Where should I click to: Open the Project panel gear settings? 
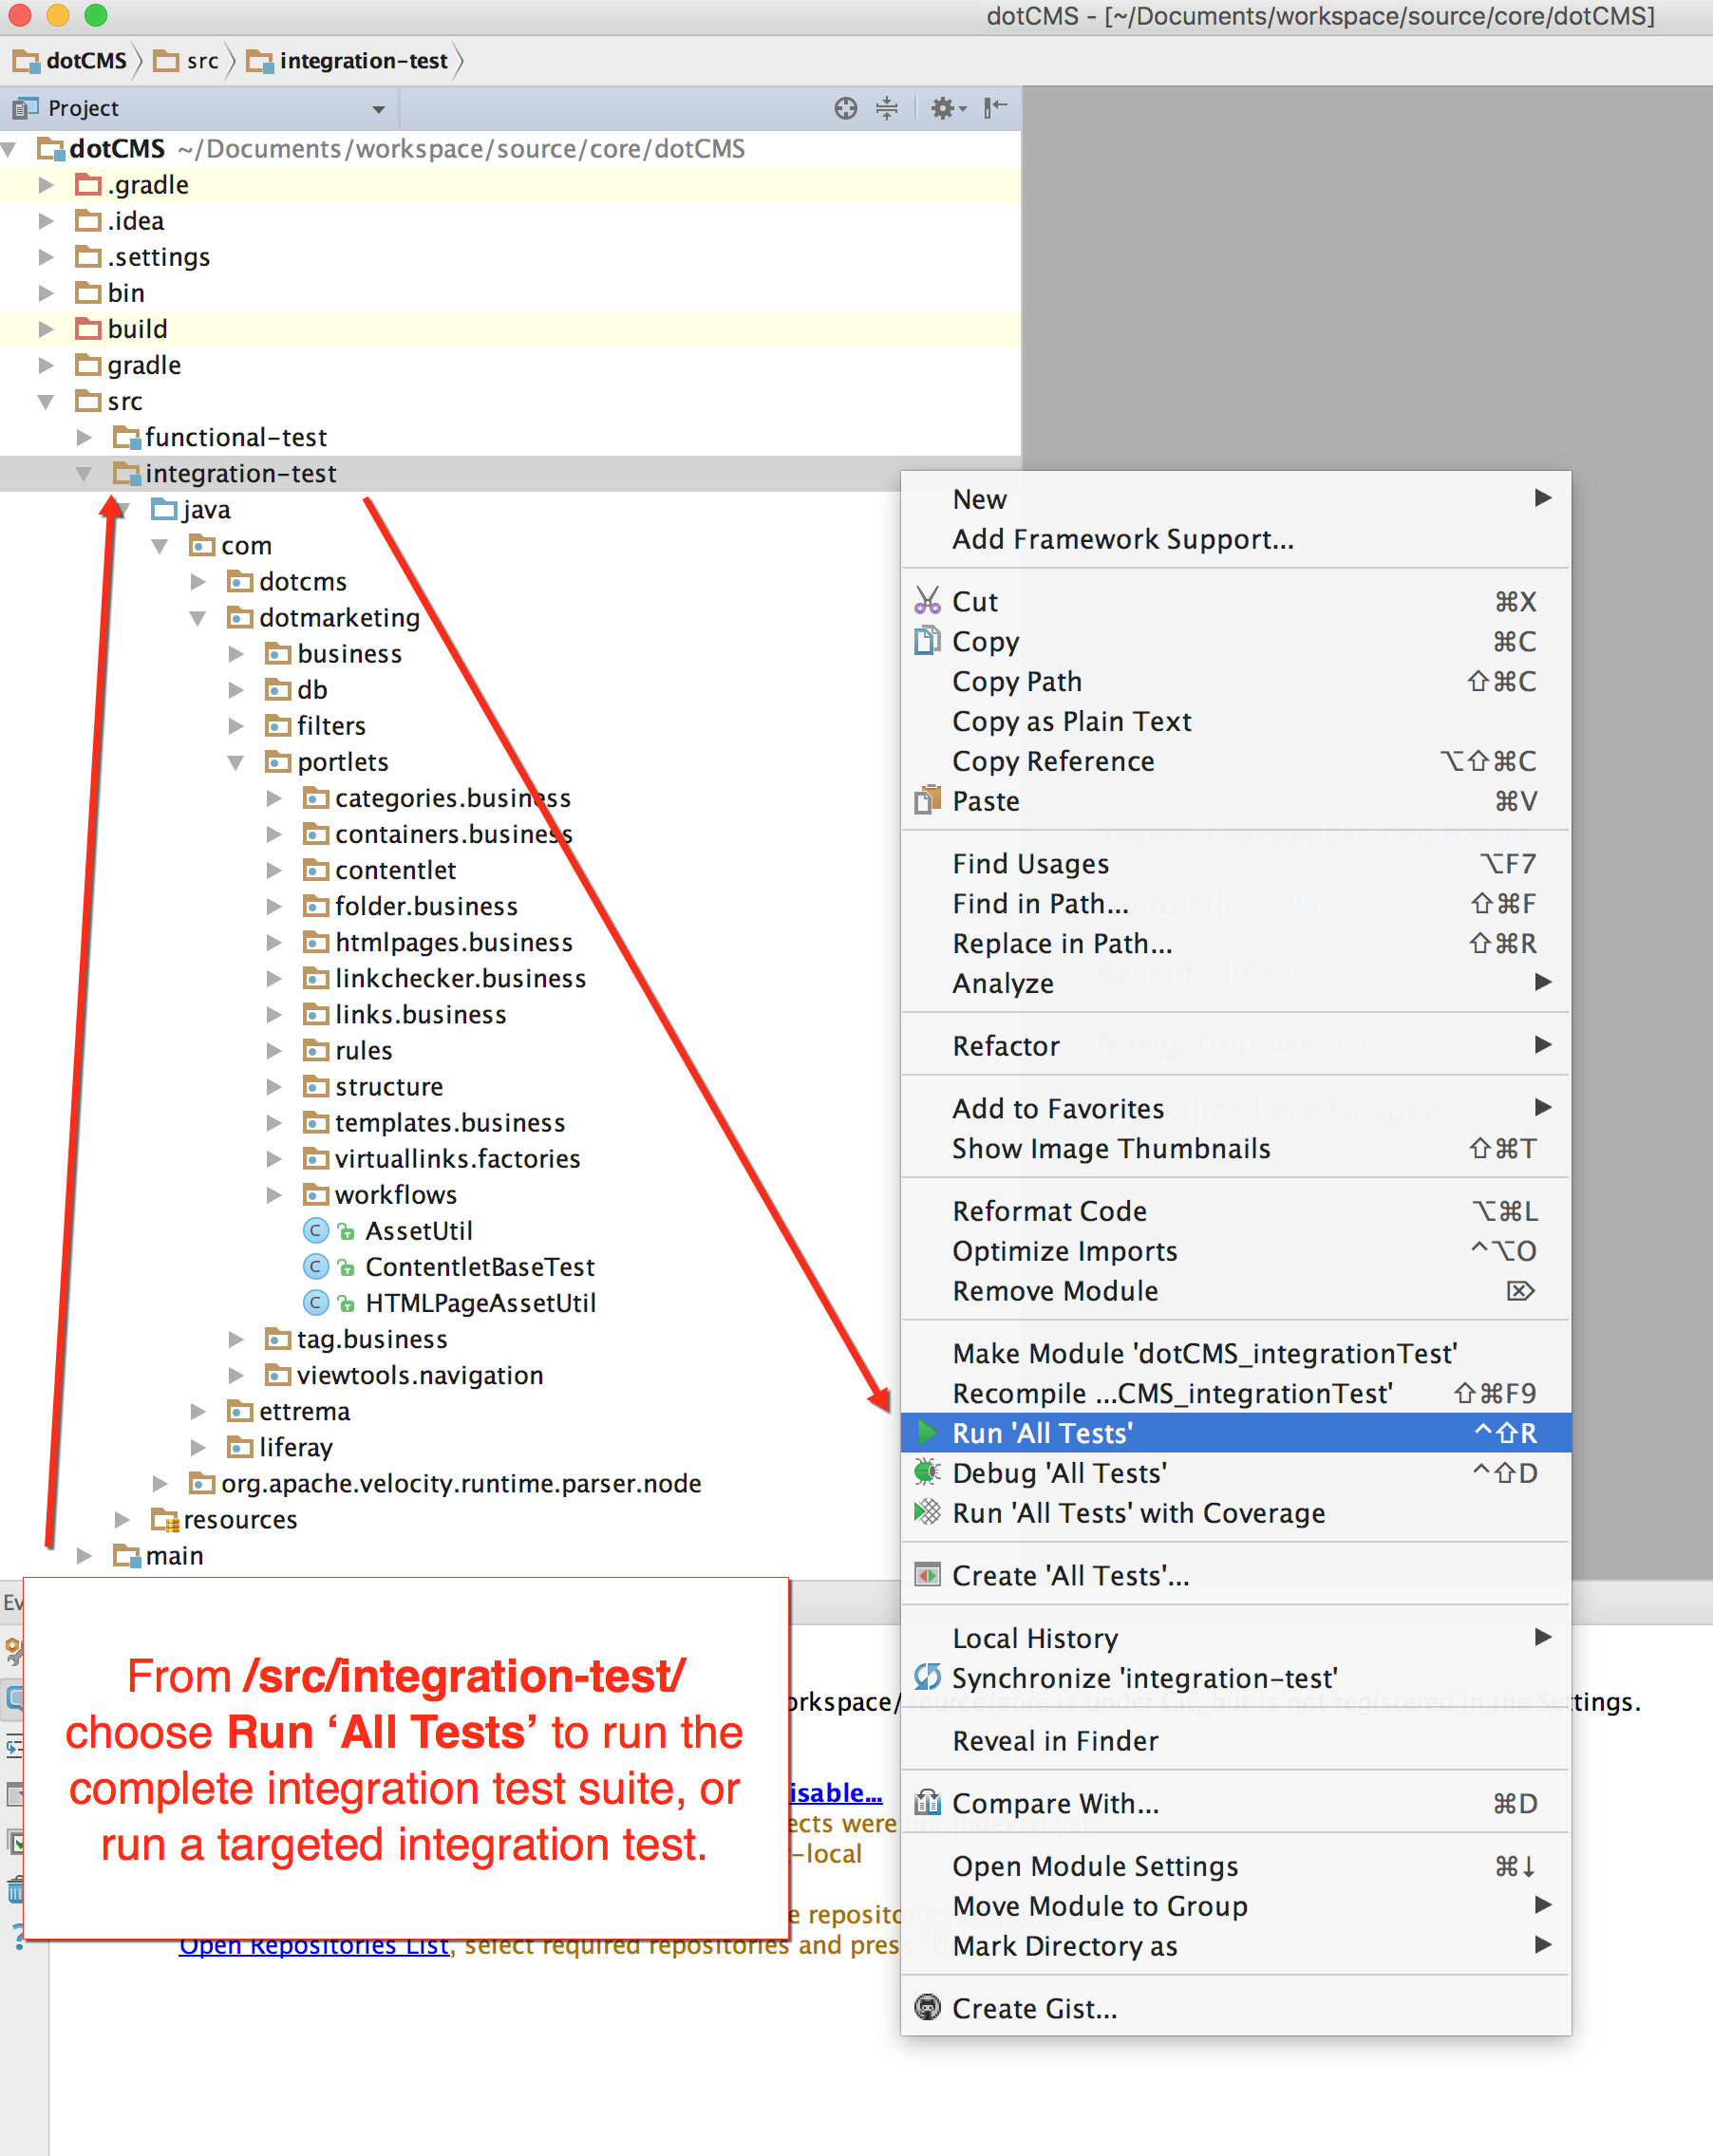[946, 108]
